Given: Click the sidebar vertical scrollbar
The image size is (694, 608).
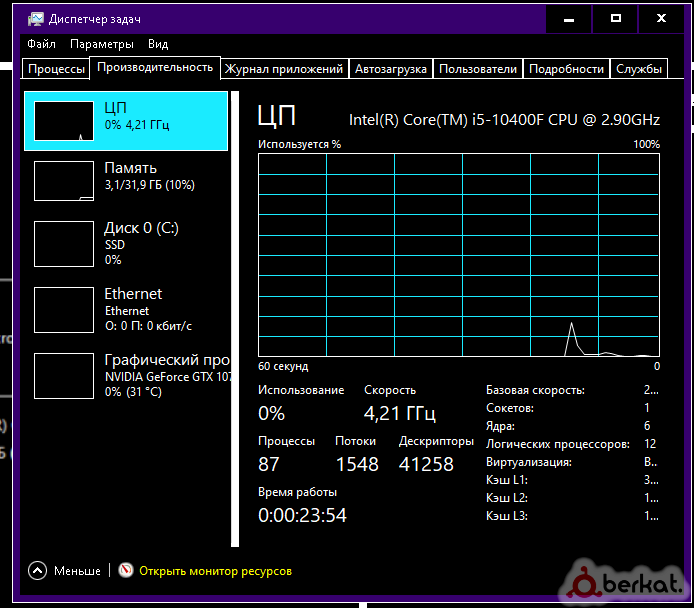Looking at the screenshot, I should [235, 319].
